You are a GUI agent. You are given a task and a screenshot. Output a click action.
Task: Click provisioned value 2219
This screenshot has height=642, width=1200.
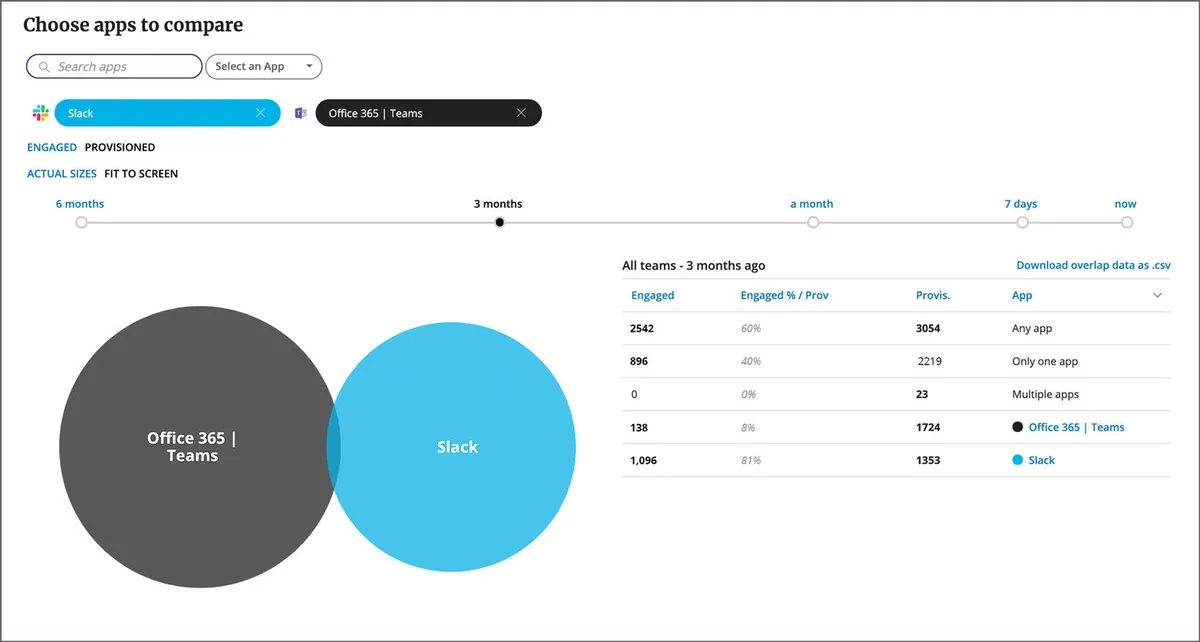click(x=930, y=361)
